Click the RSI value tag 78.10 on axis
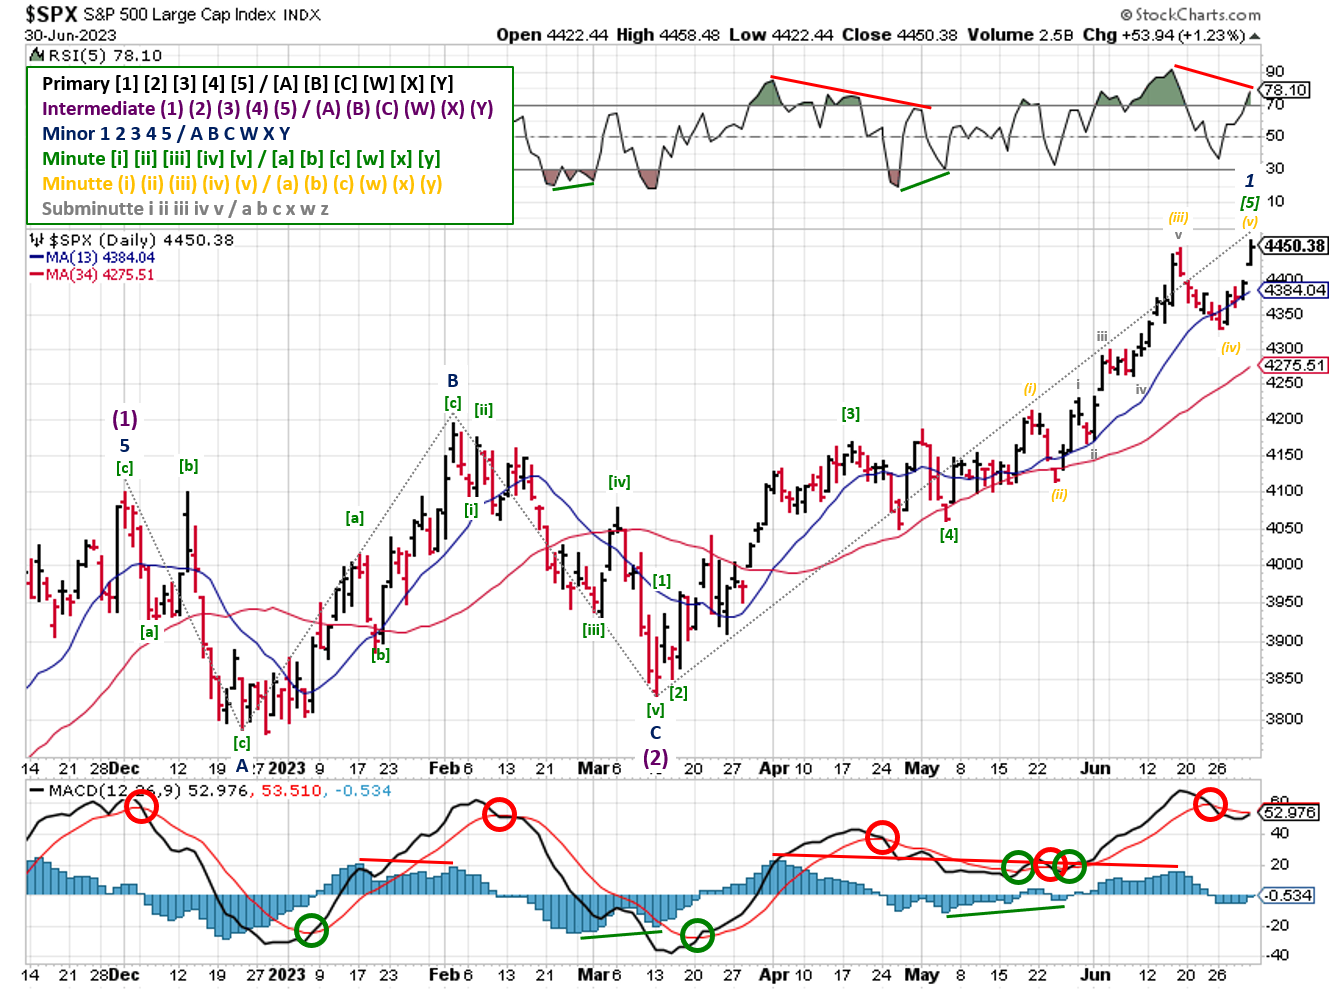This screenshot has height=990, width=1329. click(x=1284, y=90)
